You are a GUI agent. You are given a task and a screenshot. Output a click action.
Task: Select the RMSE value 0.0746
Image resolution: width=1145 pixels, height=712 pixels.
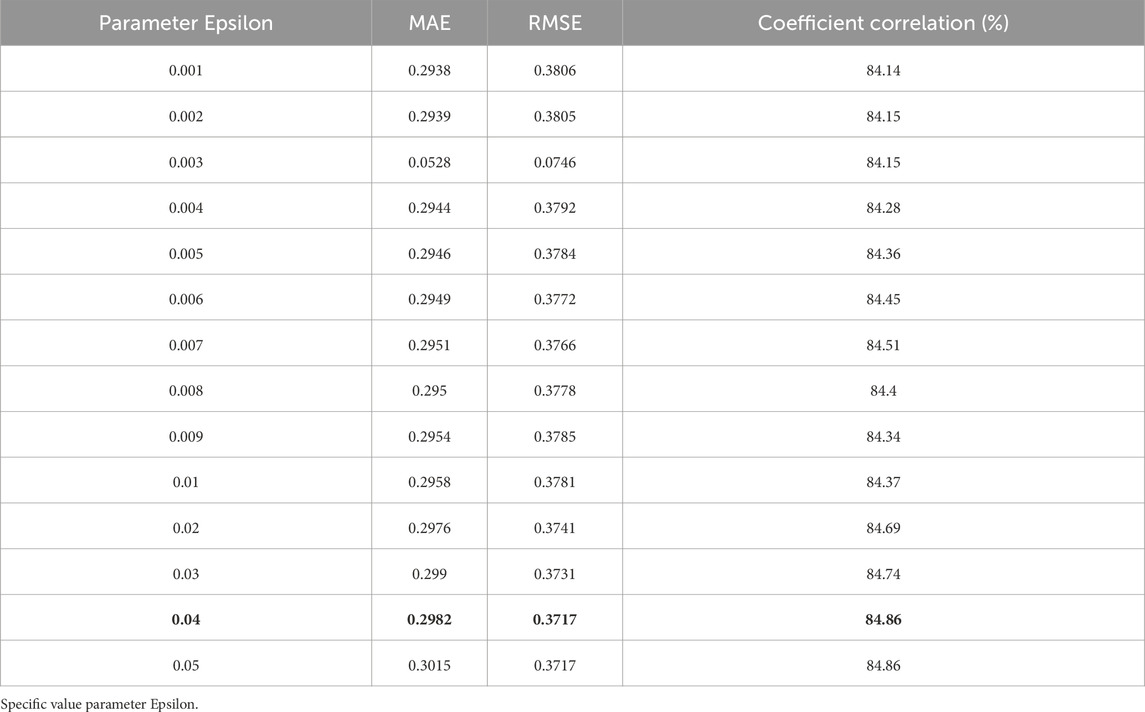[555, 162]
